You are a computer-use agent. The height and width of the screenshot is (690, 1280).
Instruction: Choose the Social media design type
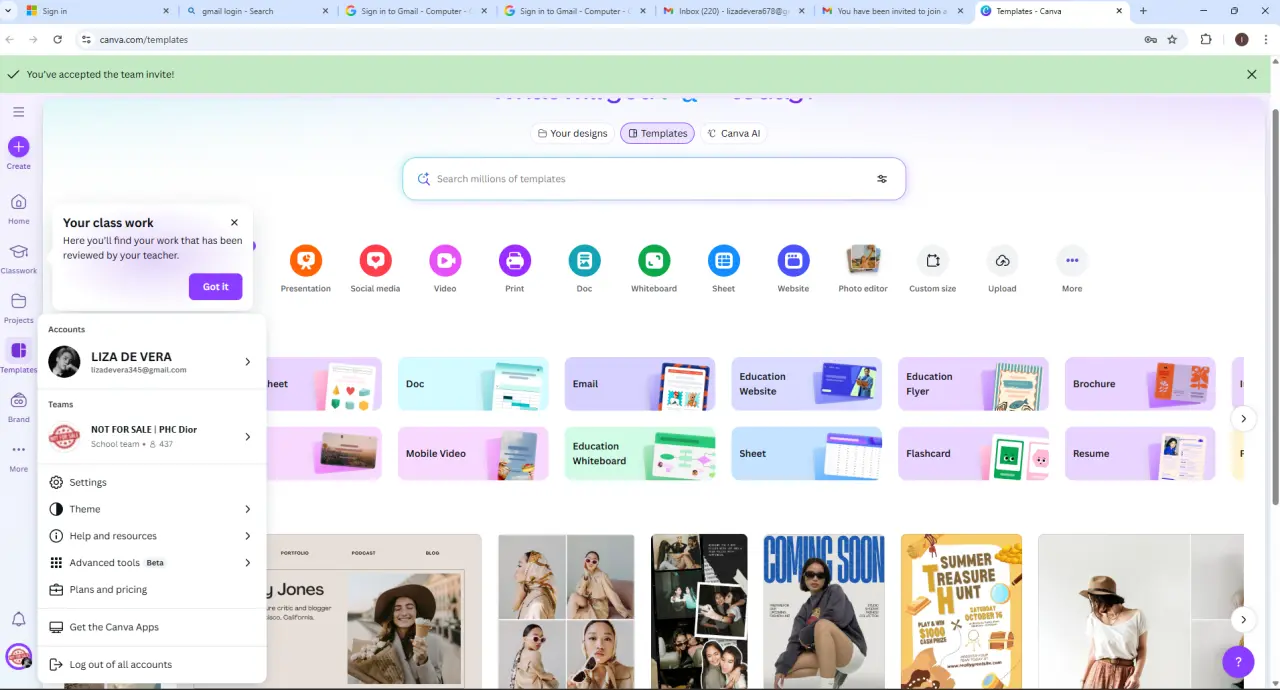tap(375, 269)
